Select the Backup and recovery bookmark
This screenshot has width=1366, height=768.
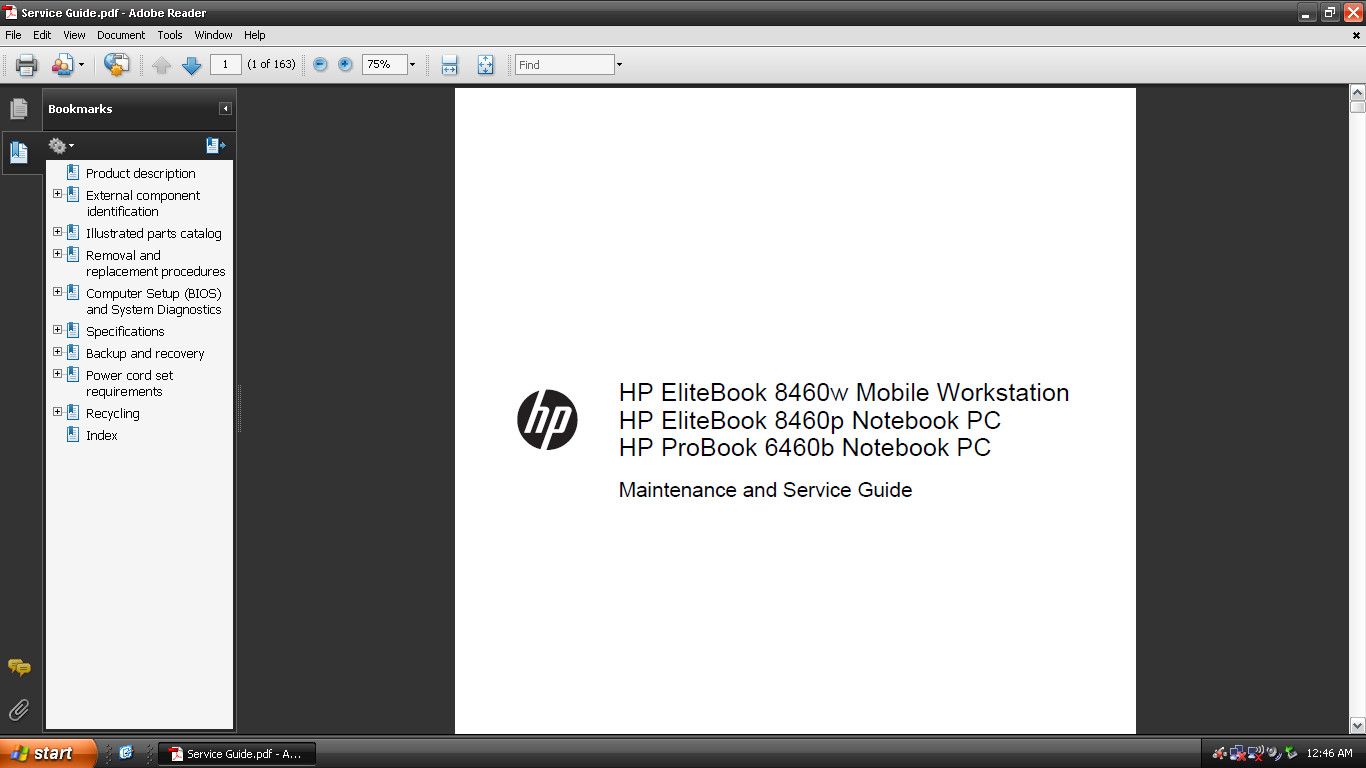tap(145, 353)
